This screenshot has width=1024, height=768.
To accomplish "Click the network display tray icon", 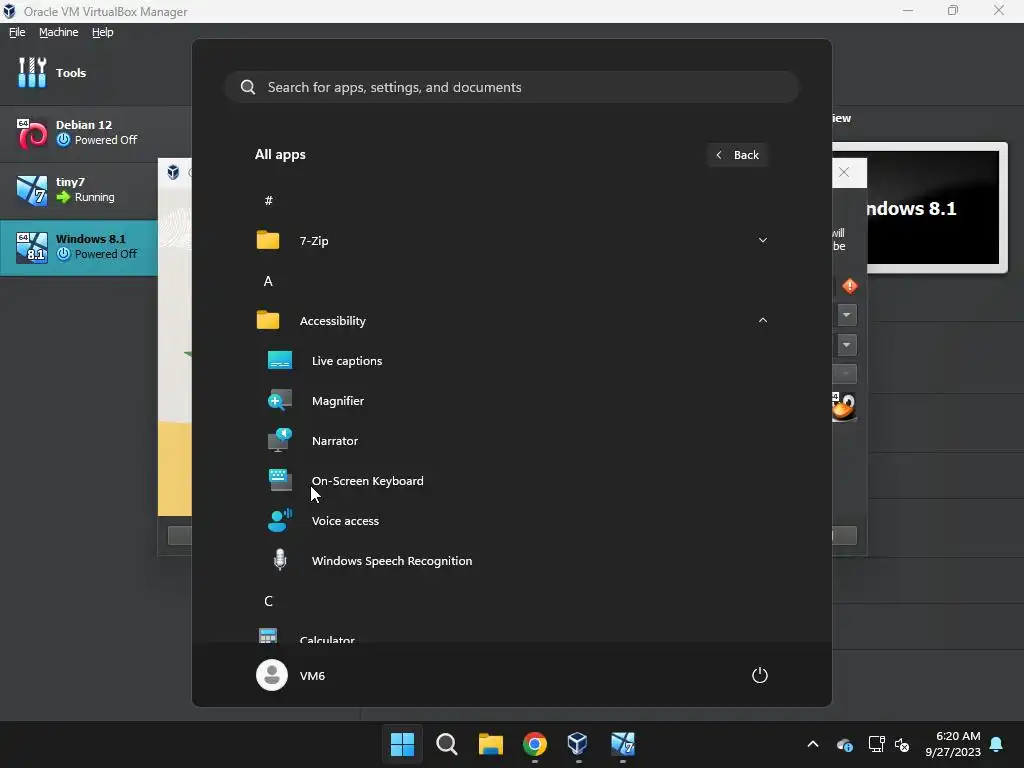I will click(x=876, y=744).
